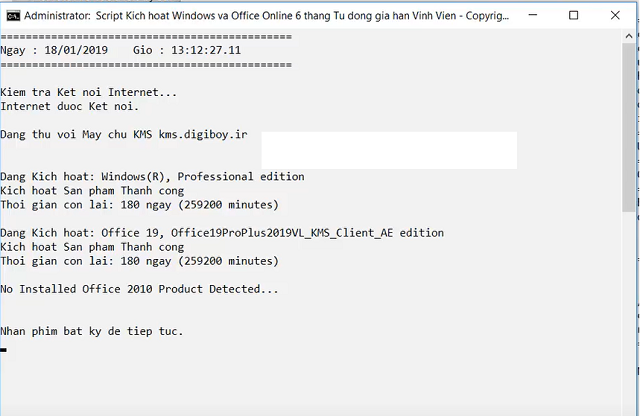Click first 'Kich hoat San pham Thanh cong'
Image resolution: width=640 pixels, height=416 pixels.
(x=92, y=190)
